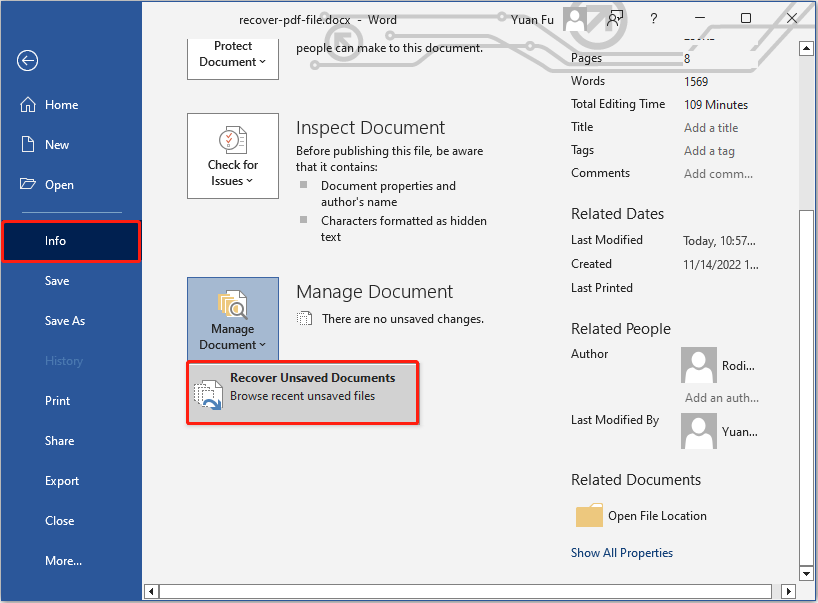The height and width of the screenshot is (603, 818).
Task: Click the Created date value 11/14/2022
Action: [721, 264]
